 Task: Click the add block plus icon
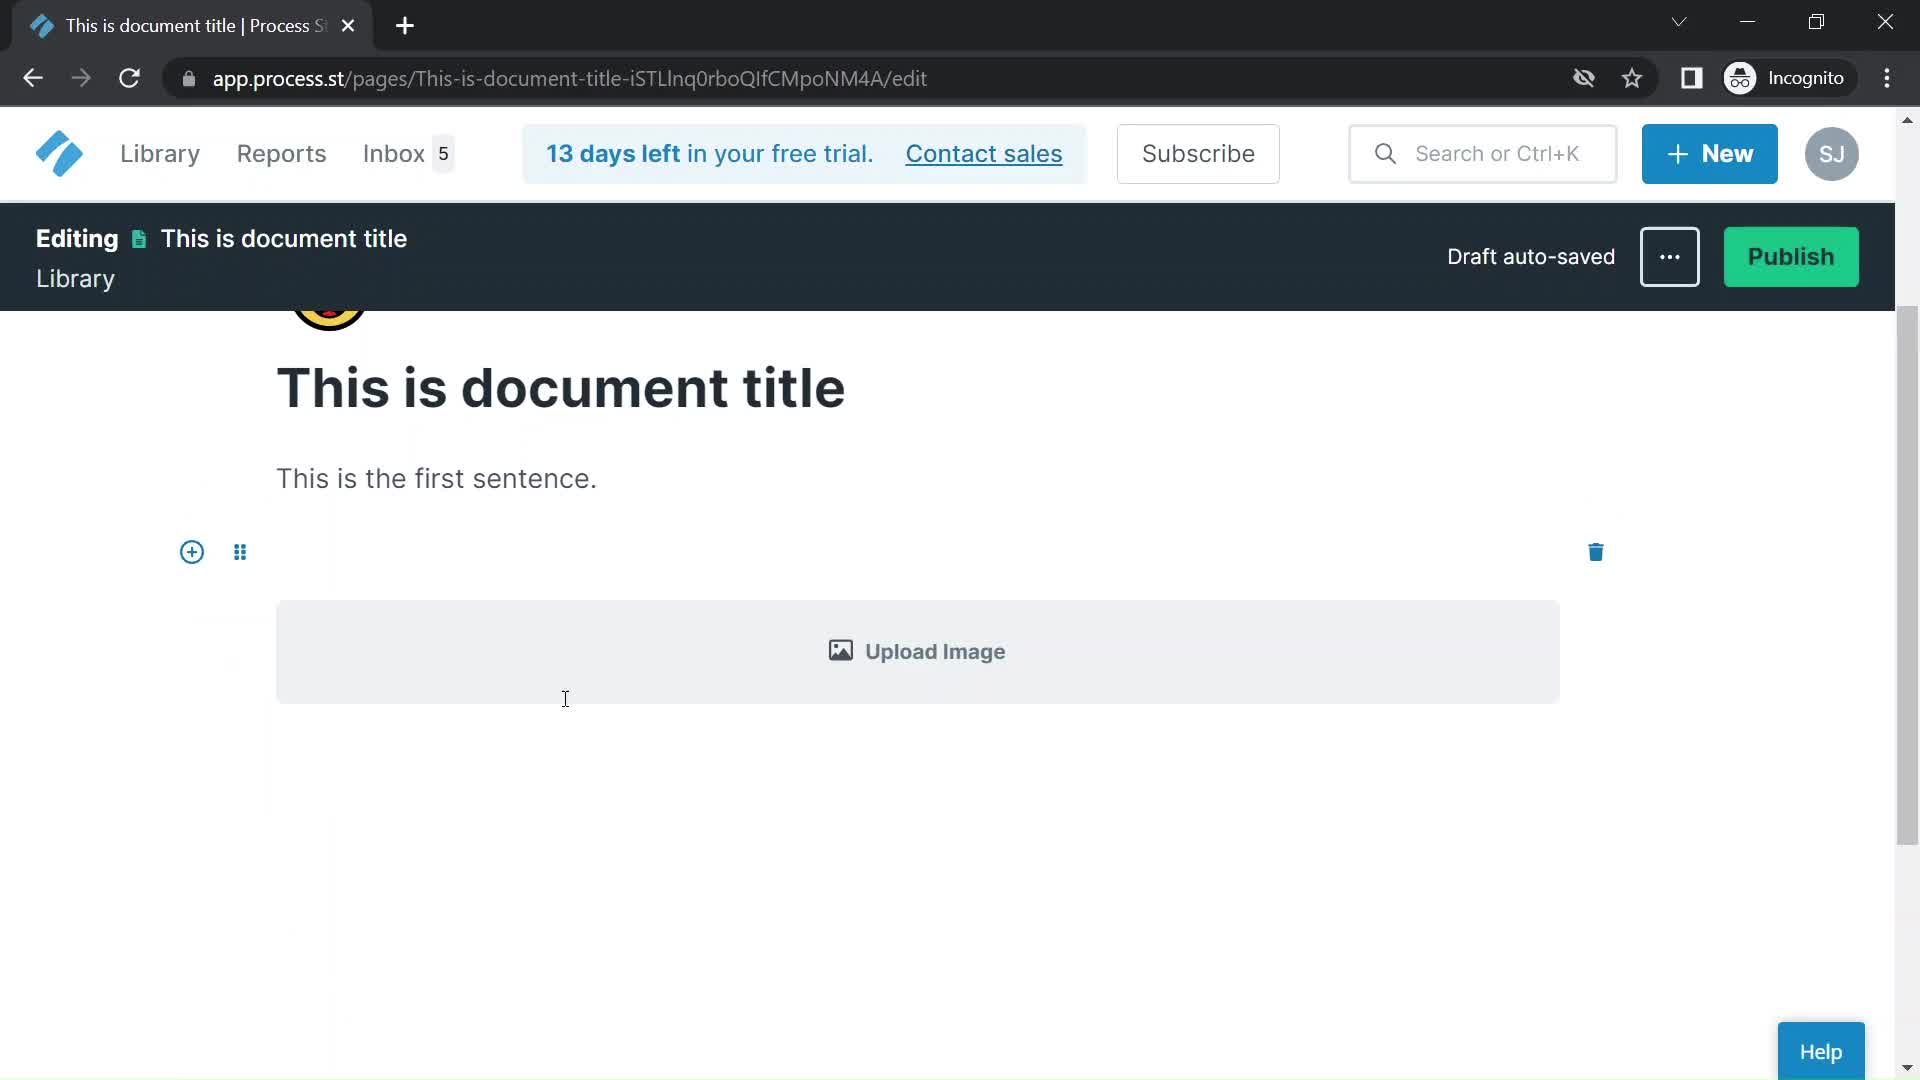[190, 551]
